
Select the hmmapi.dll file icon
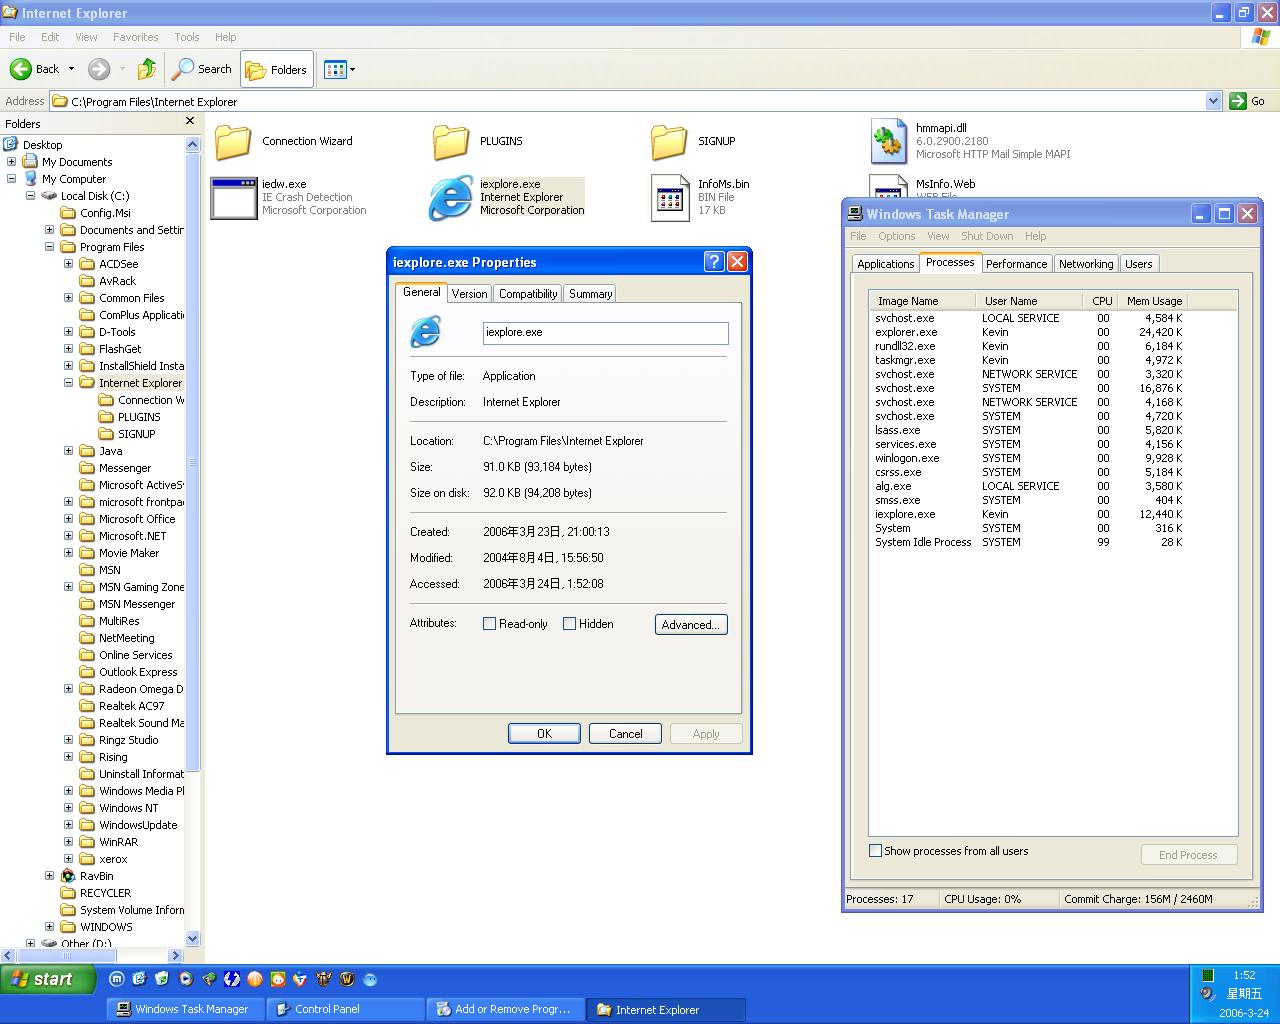pos(888,141)
